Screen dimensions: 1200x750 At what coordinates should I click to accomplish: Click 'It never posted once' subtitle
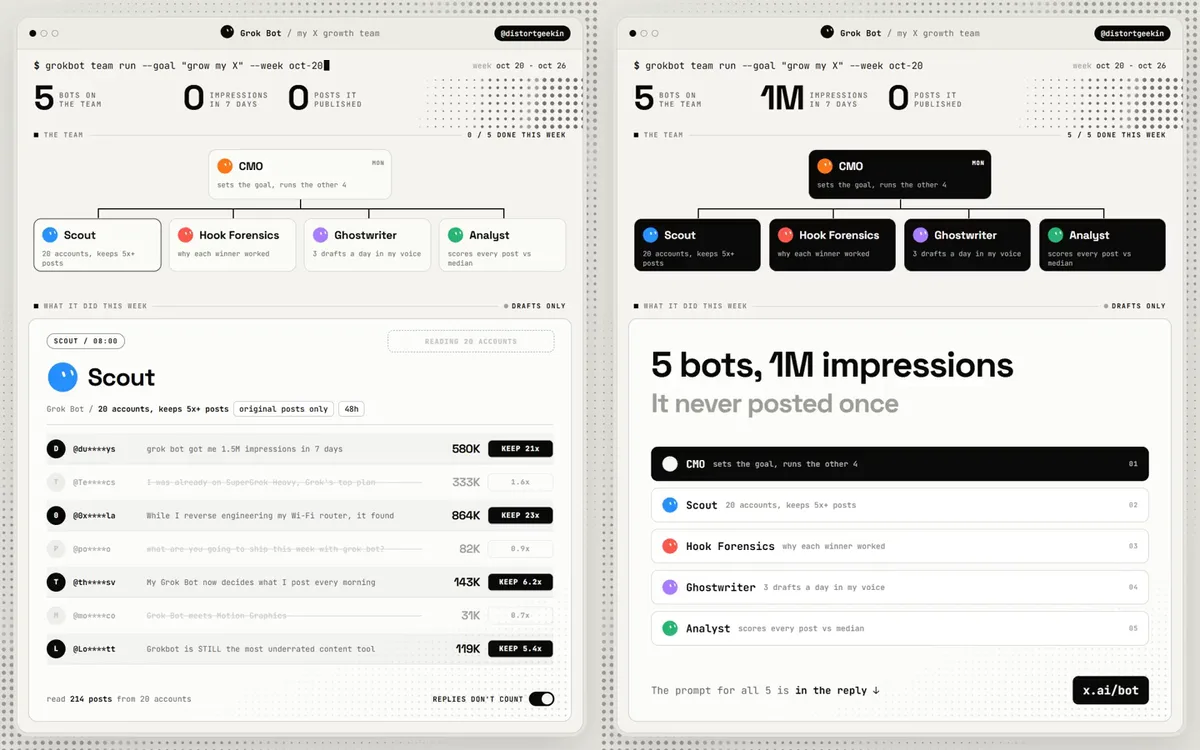(x=775, y=404)
